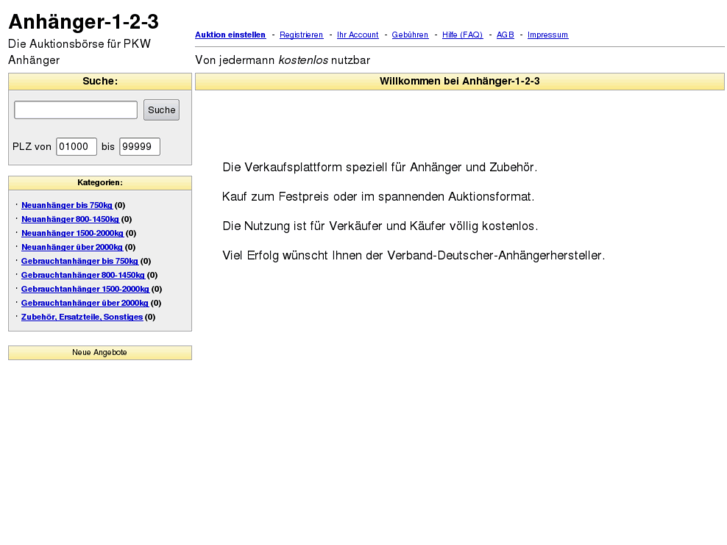Screen dimensions: 727x545
Task: Click the Neue Angebote header
Action: (100, 353)
